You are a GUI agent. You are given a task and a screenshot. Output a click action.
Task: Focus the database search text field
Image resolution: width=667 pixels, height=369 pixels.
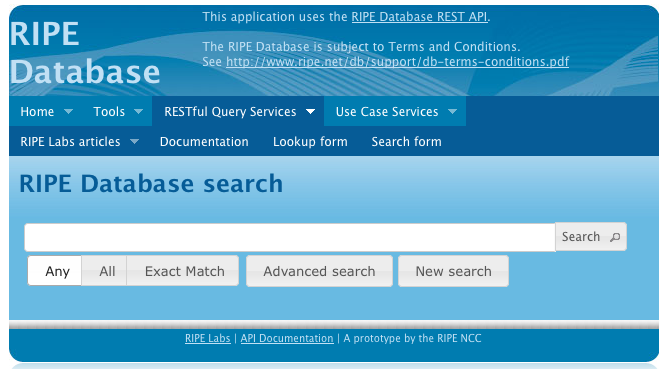coord(290,237)
